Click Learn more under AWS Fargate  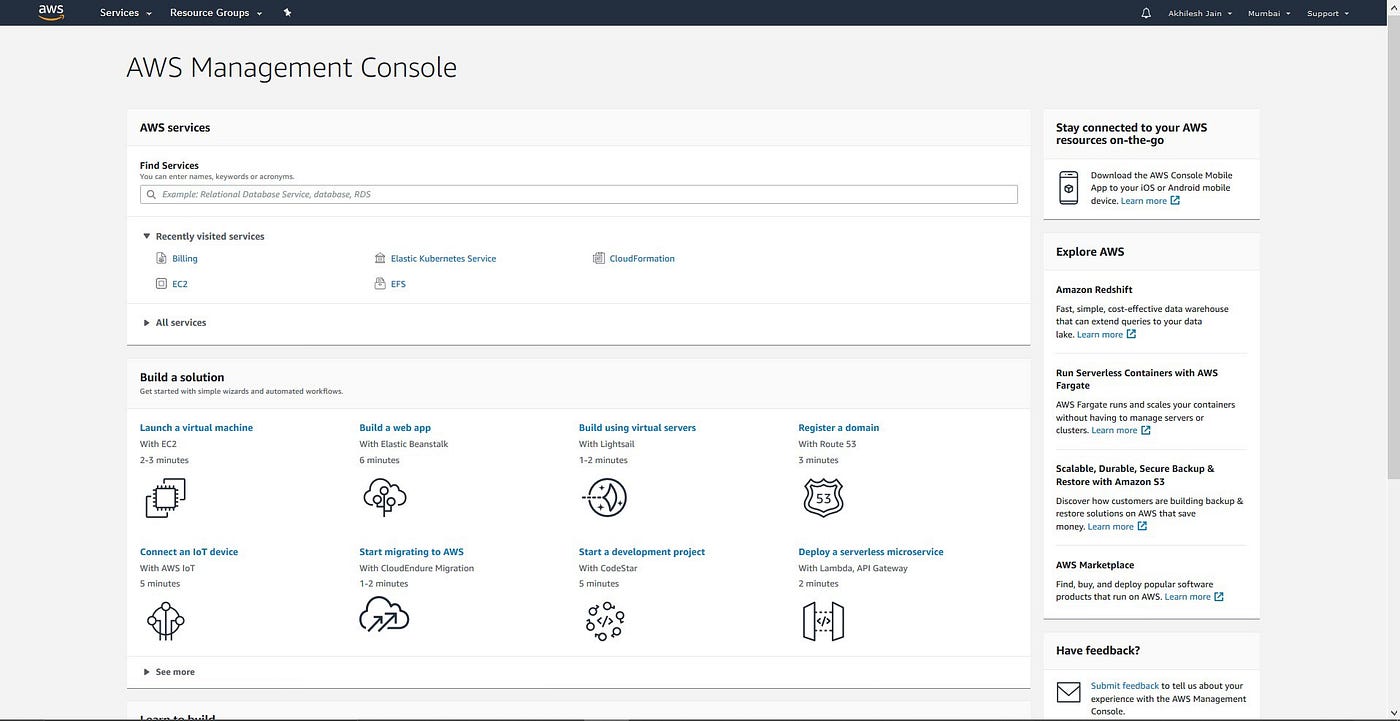click(1114, 430)
